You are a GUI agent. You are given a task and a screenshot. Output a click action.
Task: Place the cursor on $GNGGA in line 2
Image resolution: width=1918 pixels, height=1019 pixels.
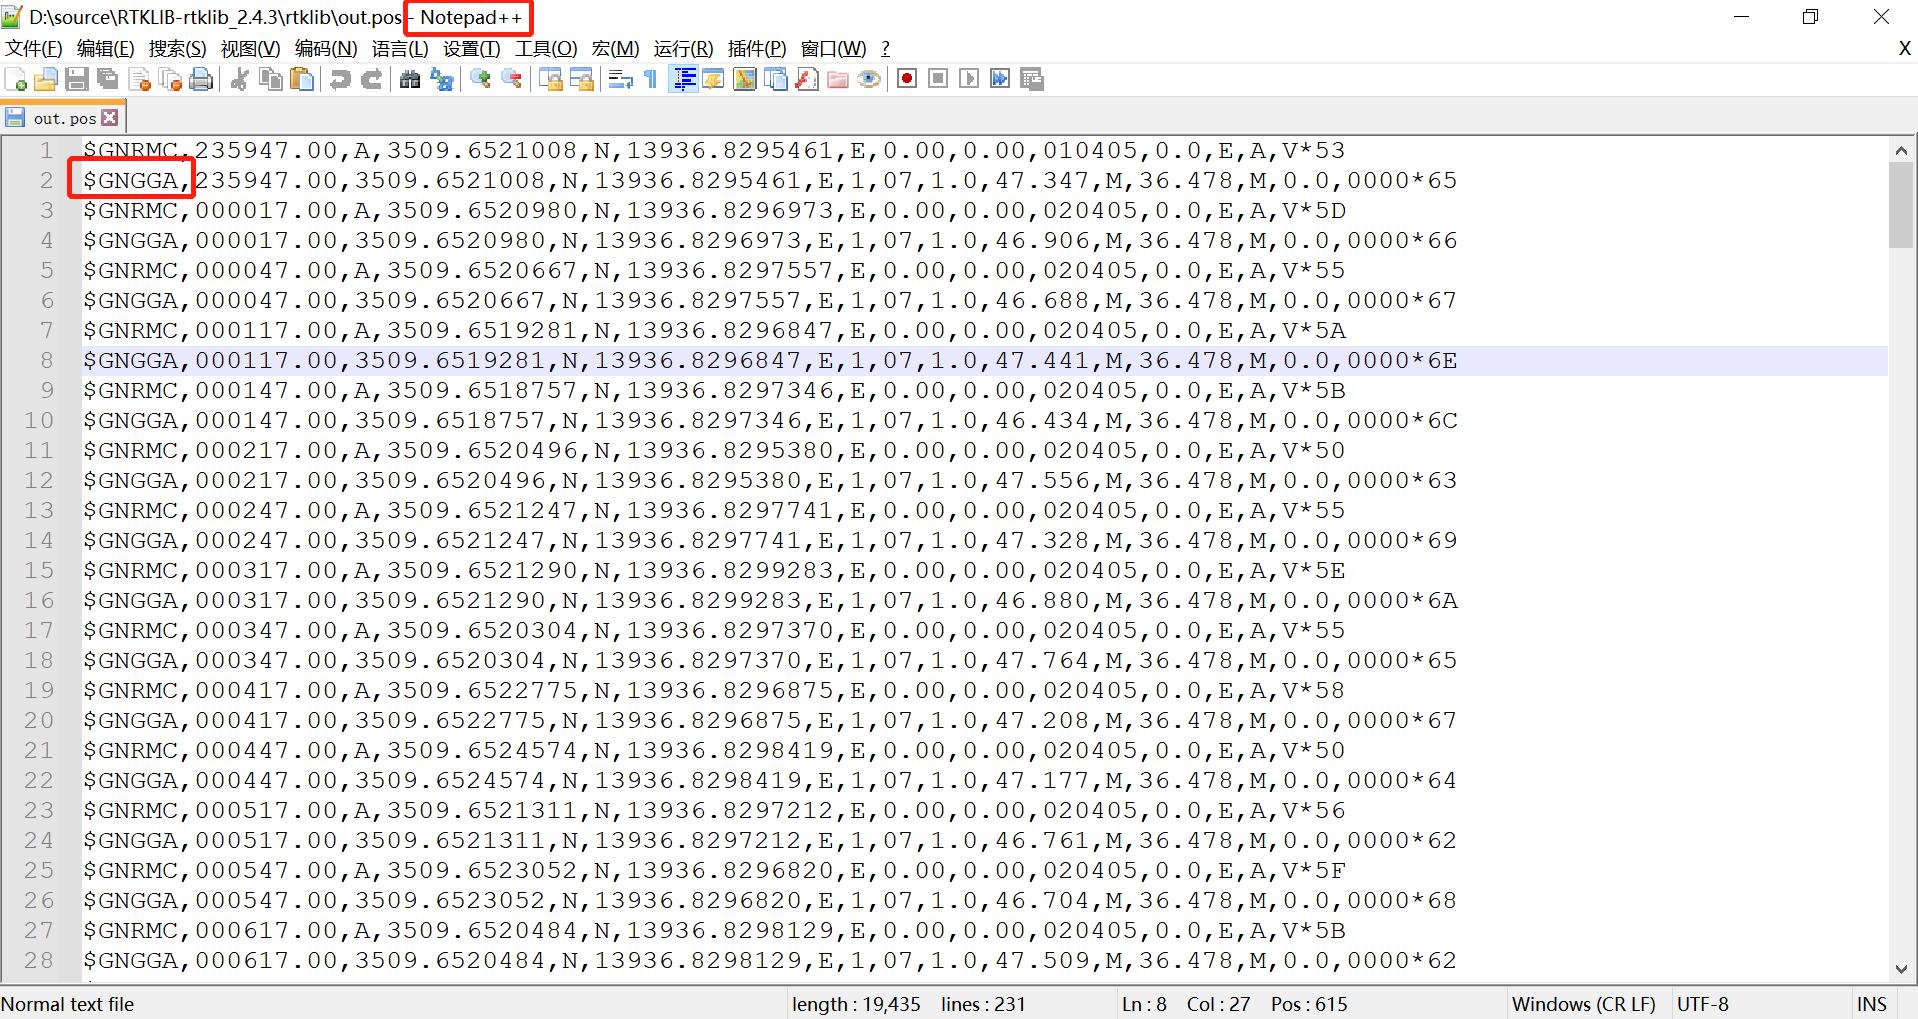131,180
